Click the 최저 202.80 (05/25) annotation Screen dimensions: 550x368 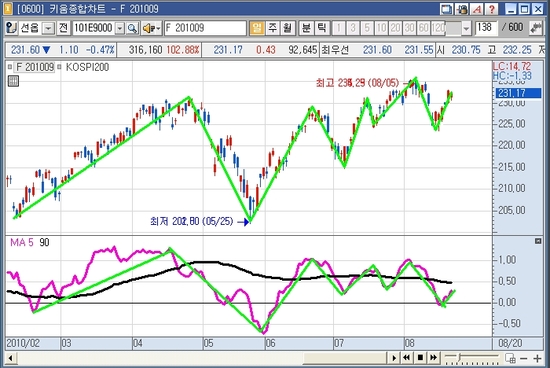[x=192, y=221]
